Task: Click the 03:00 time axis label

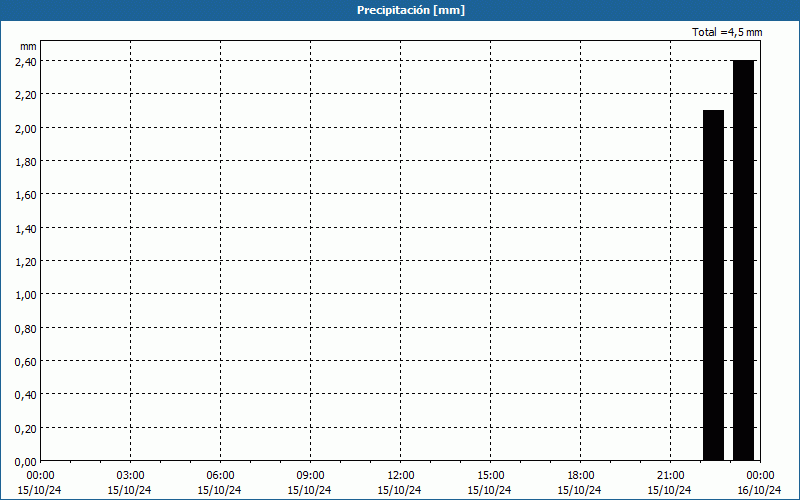Action: [x=130, y=476]
